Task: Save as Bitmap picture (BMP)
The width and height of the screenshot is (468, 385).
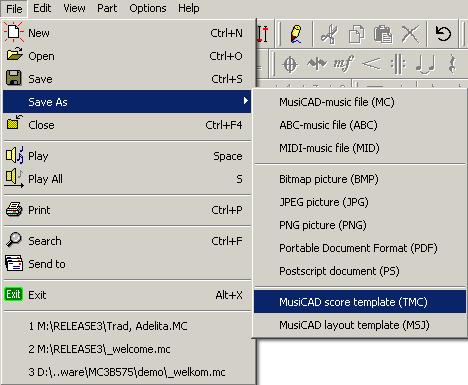Action: coord(360,179)
